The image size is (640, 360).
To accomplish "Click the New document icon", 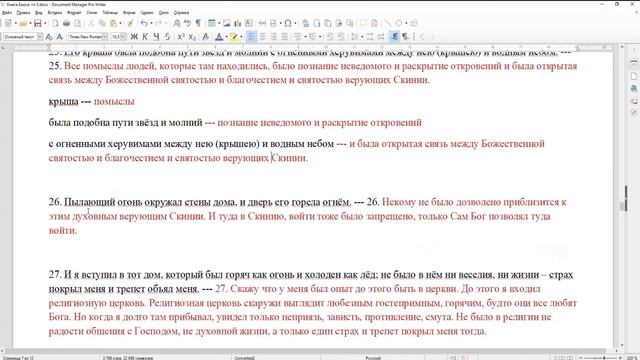I will point(8,23).
